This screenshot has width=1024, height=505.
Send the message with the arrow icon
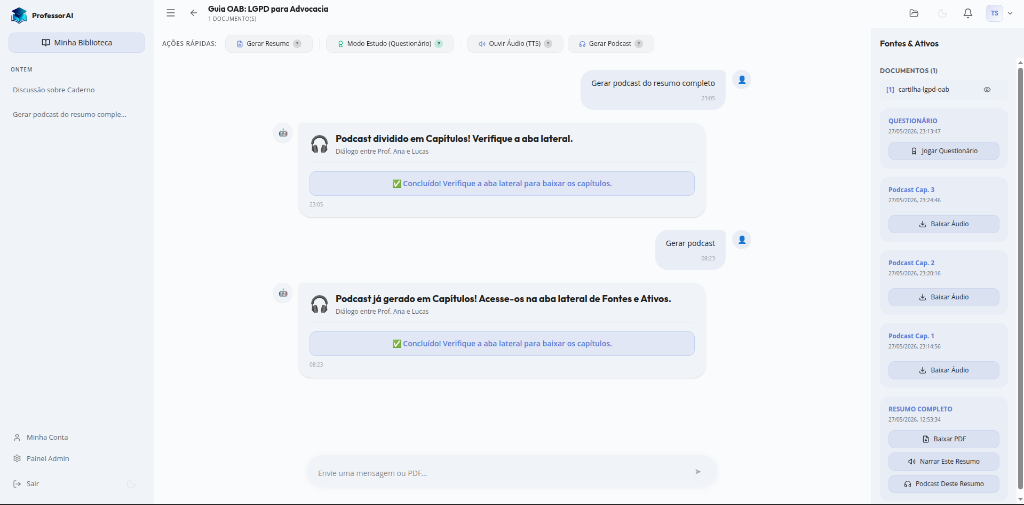pos(697,472)
